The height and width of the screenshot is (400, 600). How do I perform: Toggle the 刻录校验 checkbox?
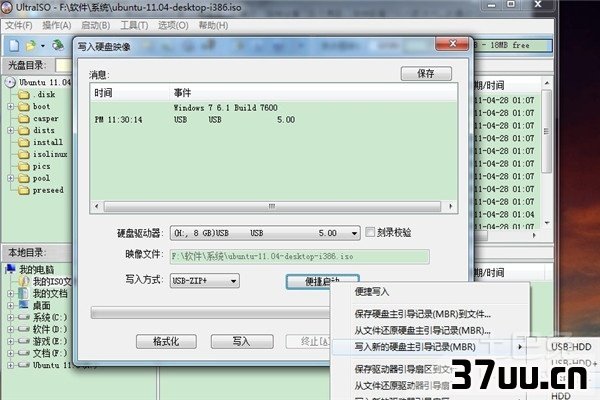tap(370, 232)
